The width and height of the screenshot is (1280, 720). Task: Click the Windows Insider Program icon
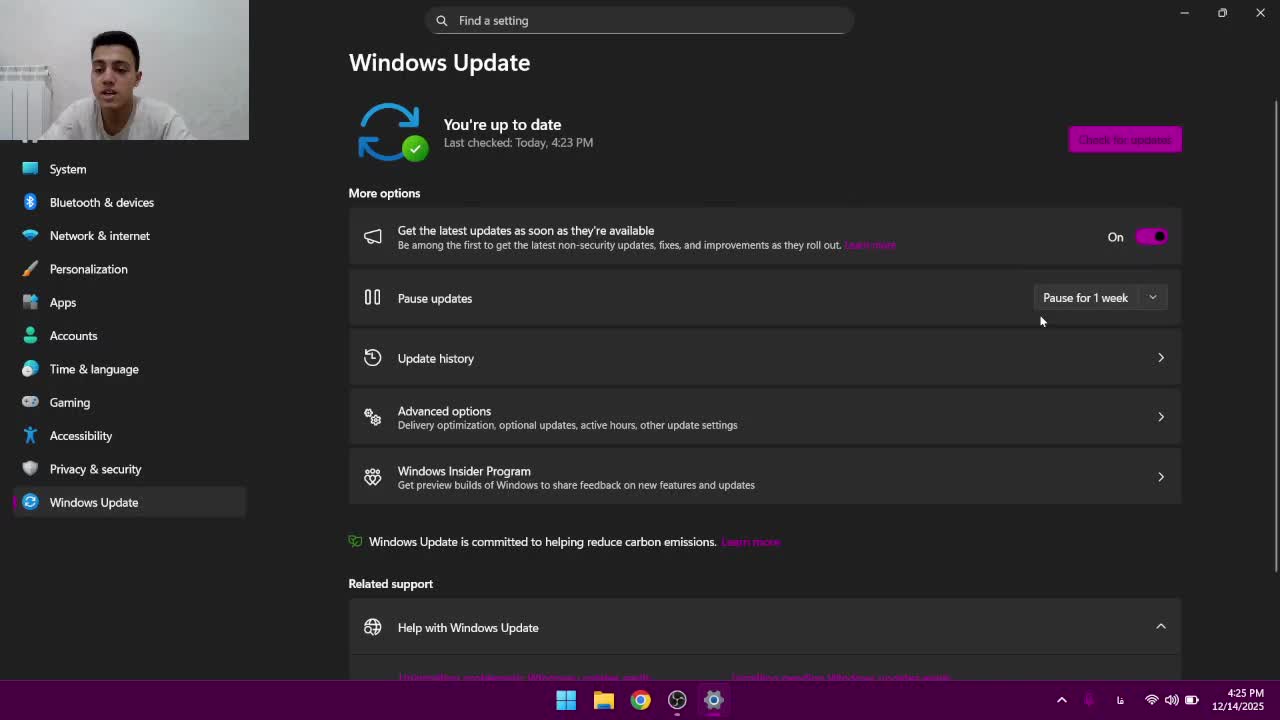(x=372, y=477)
